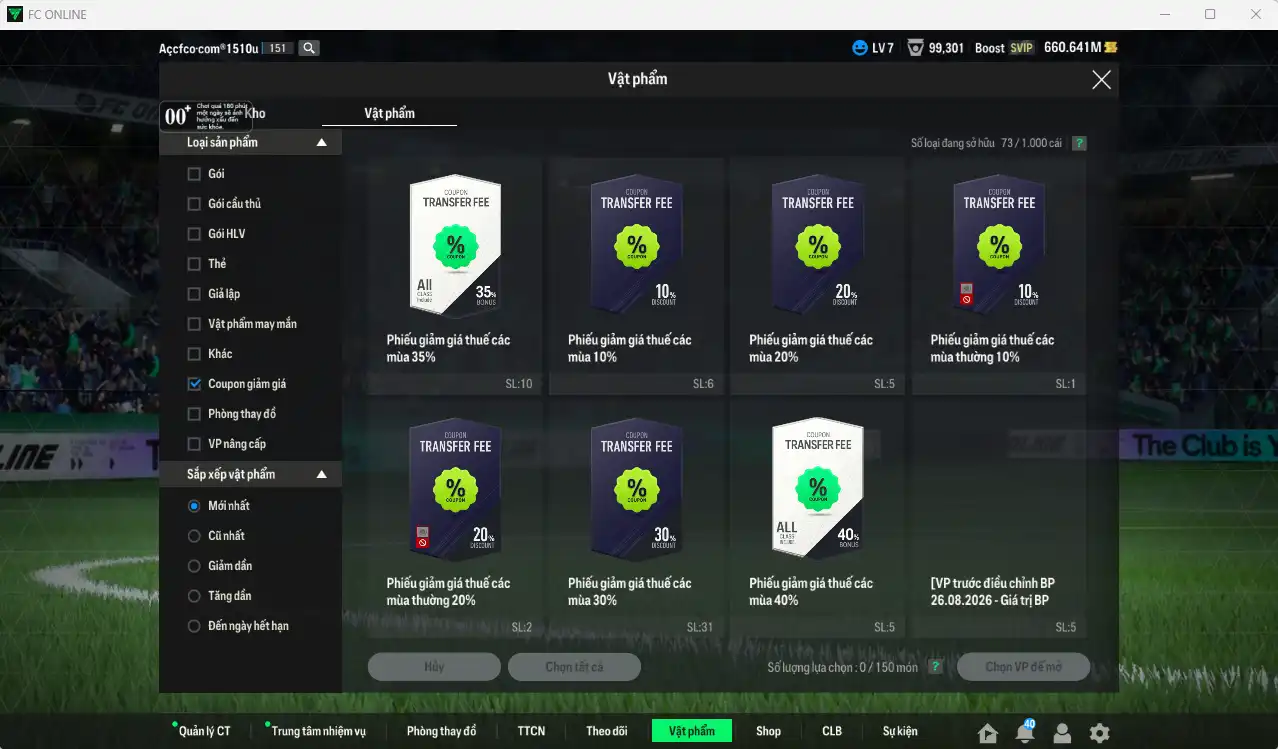
Task: Open the settings gear icon
Action: tap(1099, 733)
